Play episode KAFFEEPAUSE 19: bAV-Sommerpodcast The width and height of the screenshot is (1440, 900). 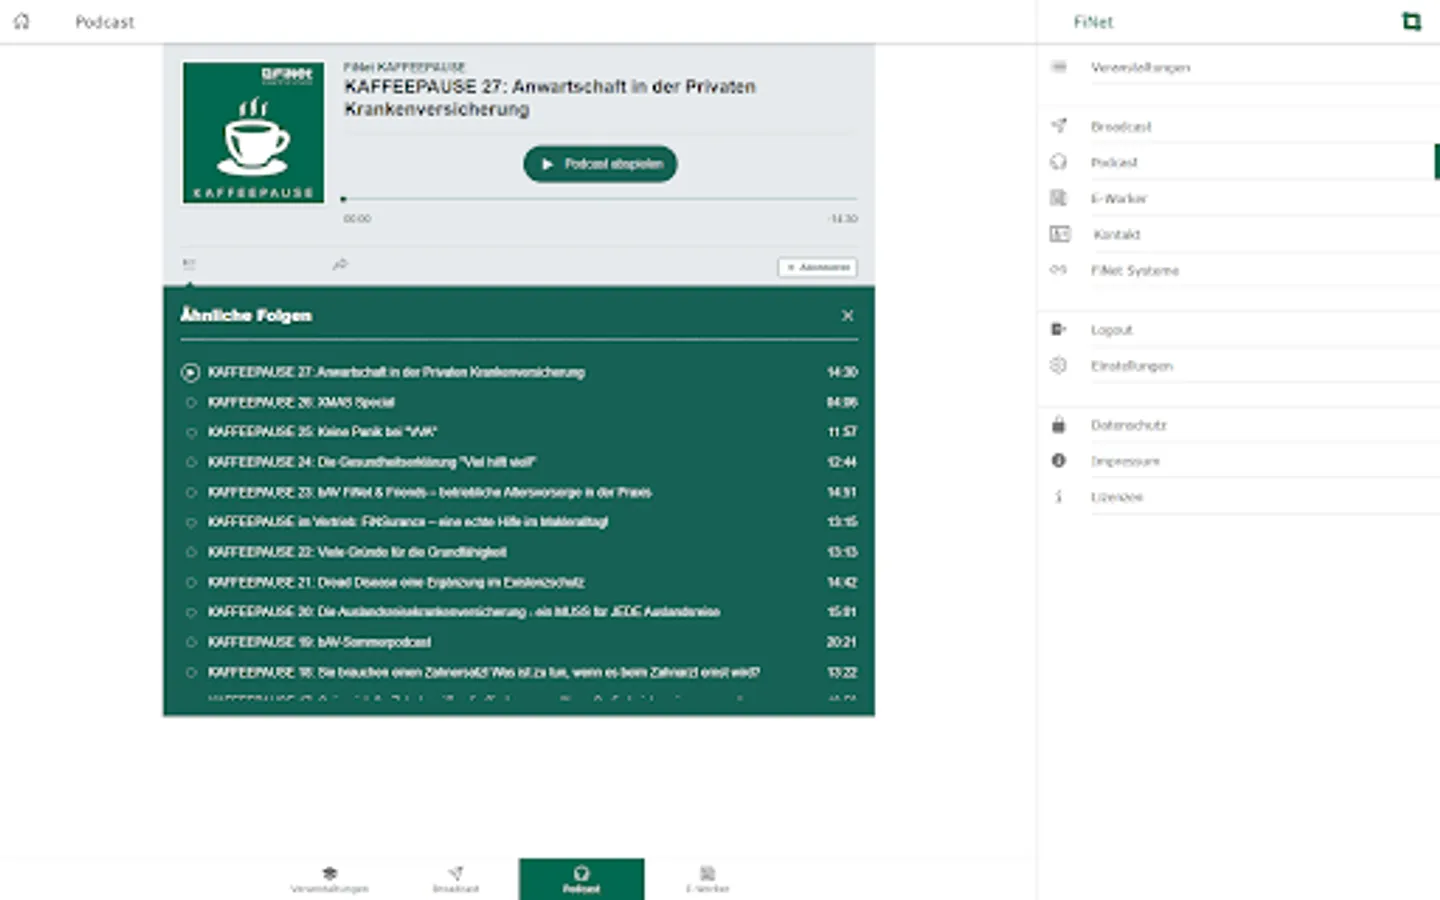(319, 642)
